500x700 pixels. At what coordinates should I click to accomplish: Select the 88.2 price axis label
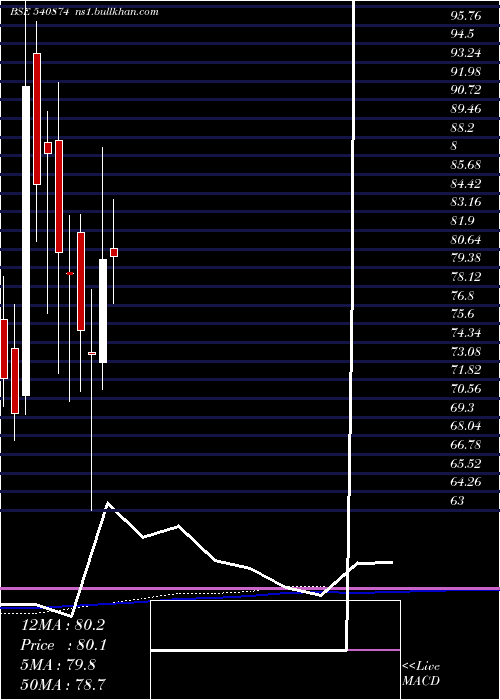pos(462,128)
